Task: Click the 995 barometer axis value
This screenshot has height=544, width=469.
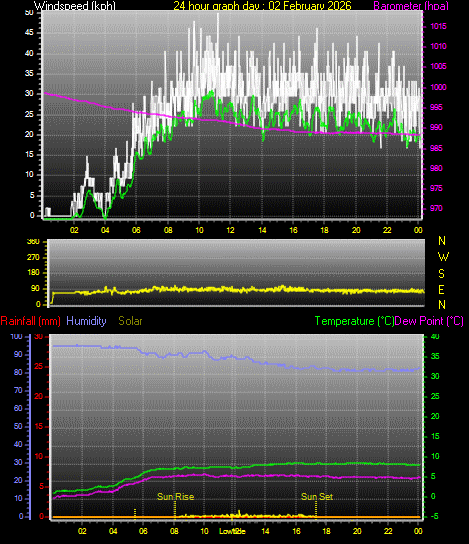Action: (x=436, y=108)
